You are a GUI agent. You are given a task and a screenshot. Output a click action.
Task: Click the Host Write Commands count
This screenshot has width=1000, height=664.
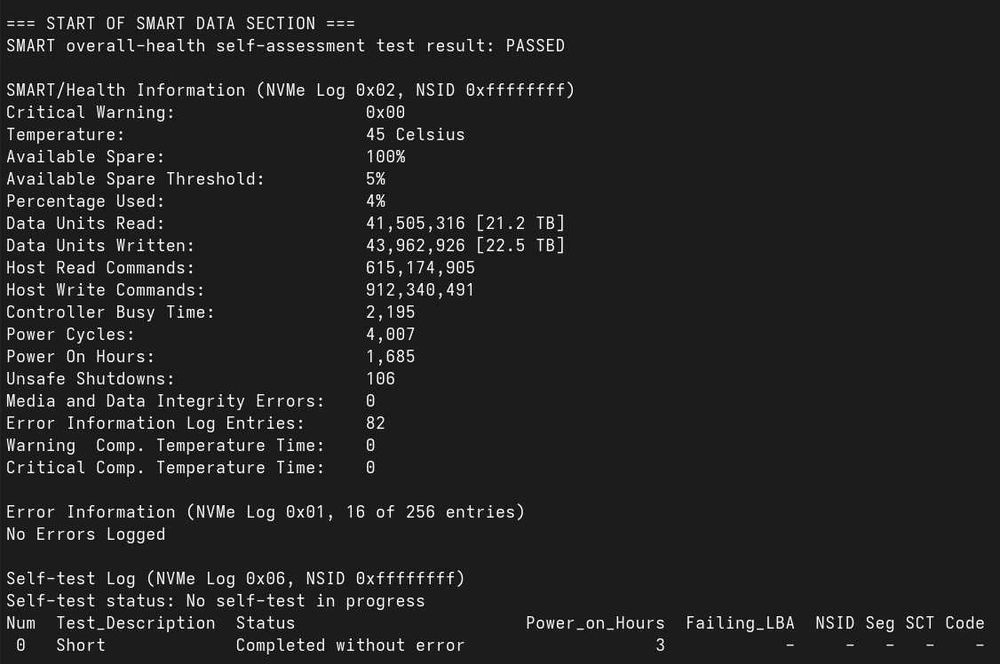tap(420, 290)
